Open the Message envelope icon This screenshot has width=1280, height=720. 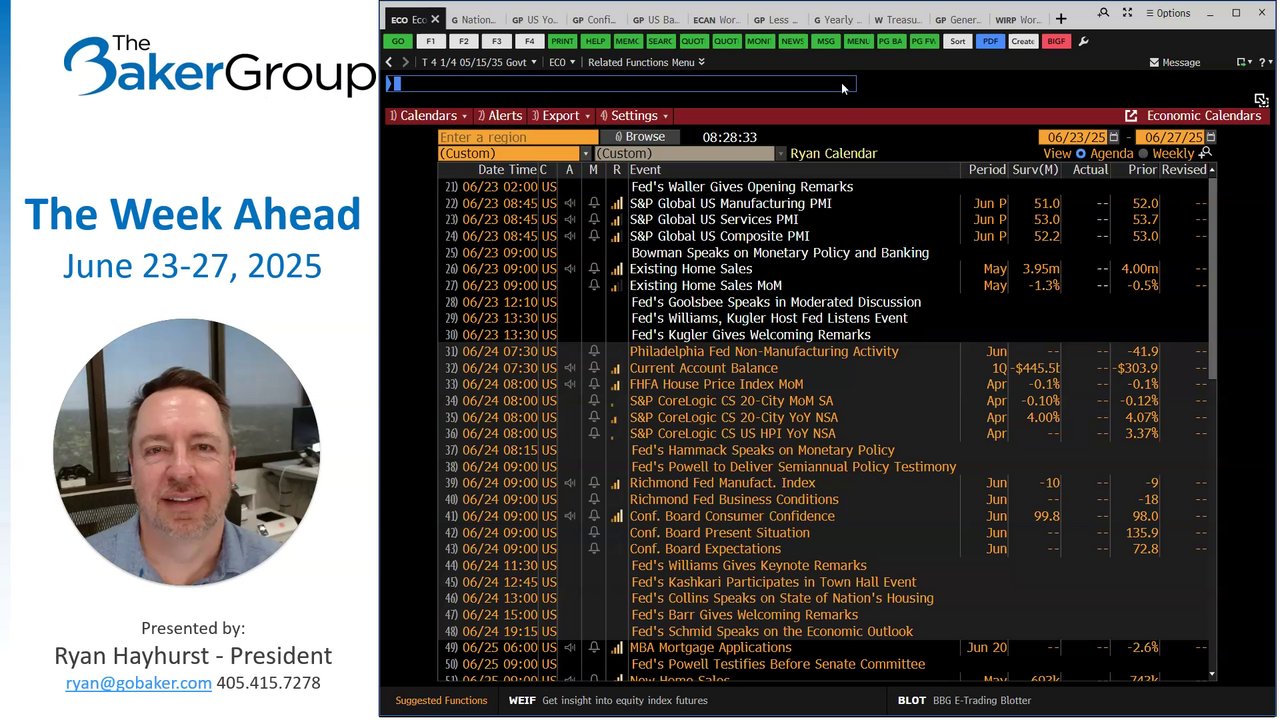(1154, 62)
